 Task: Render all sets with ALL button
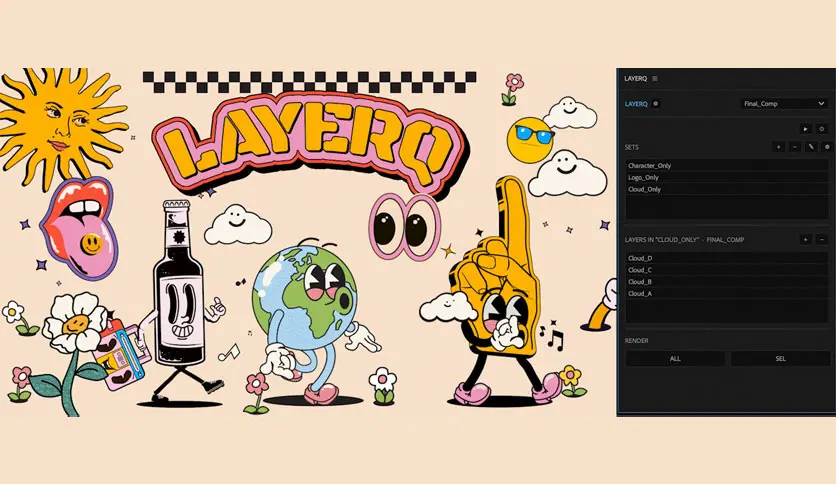675,358
